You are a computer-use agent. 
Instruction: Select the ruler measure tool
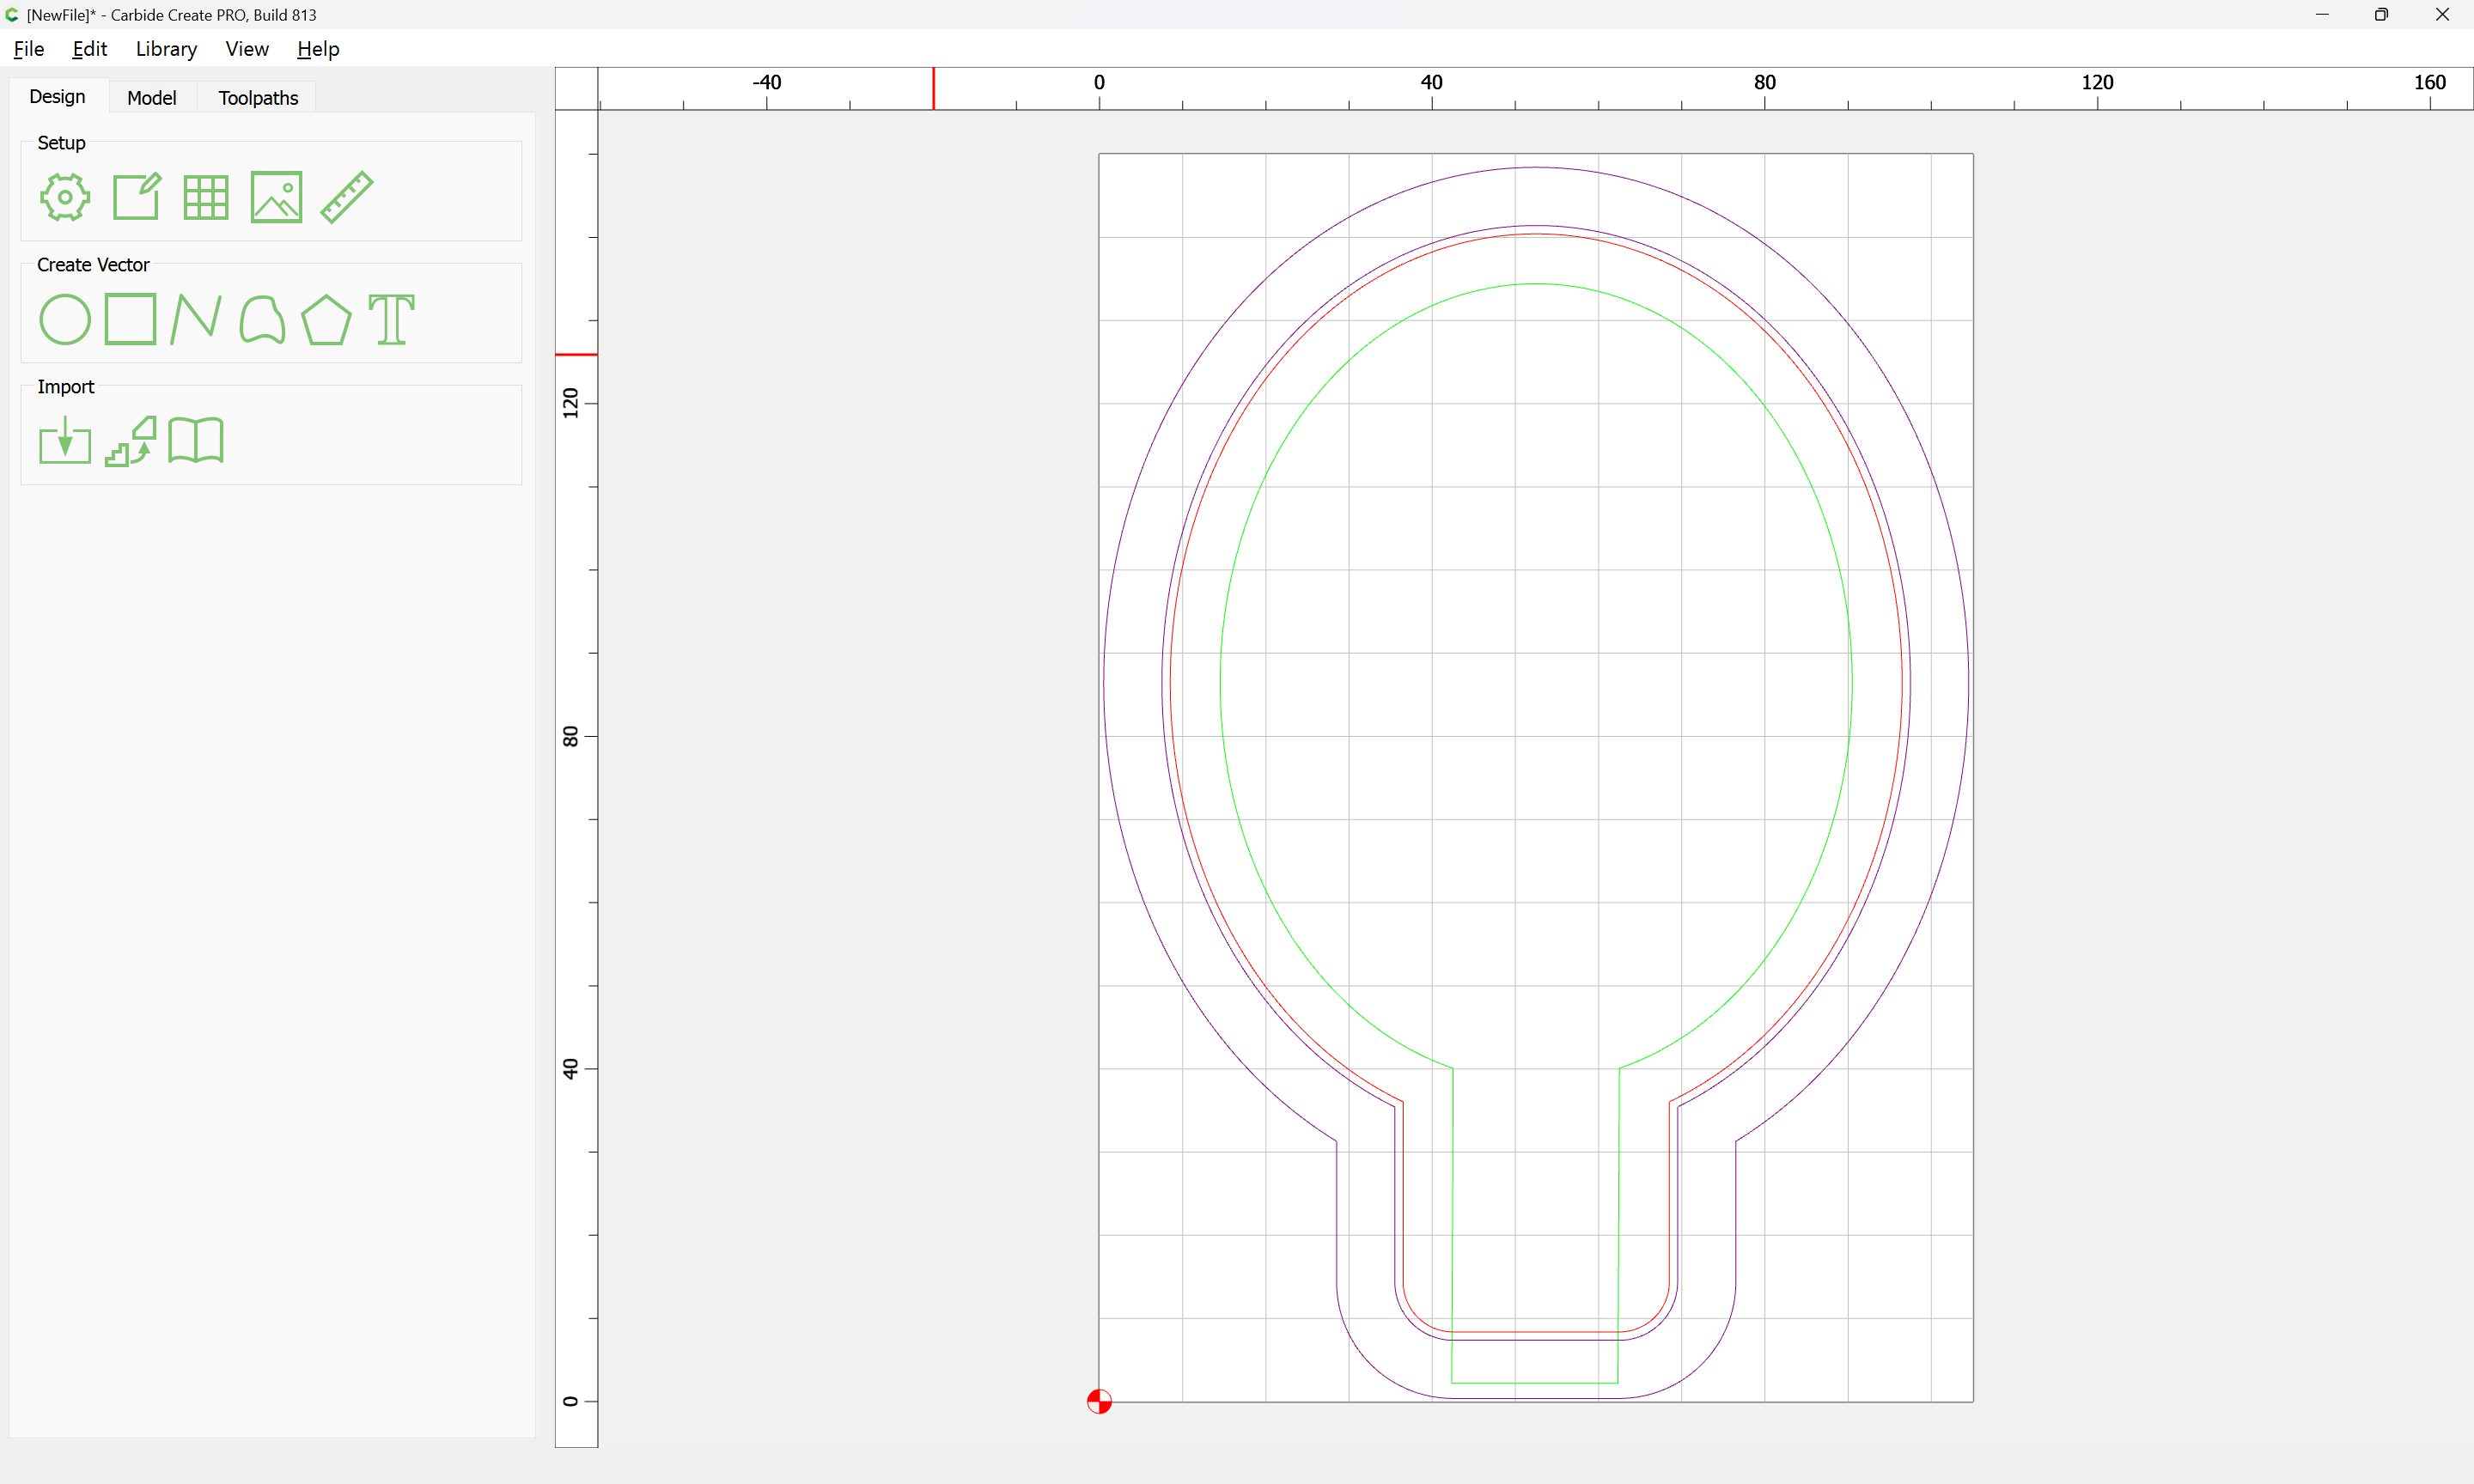point(347,197)
